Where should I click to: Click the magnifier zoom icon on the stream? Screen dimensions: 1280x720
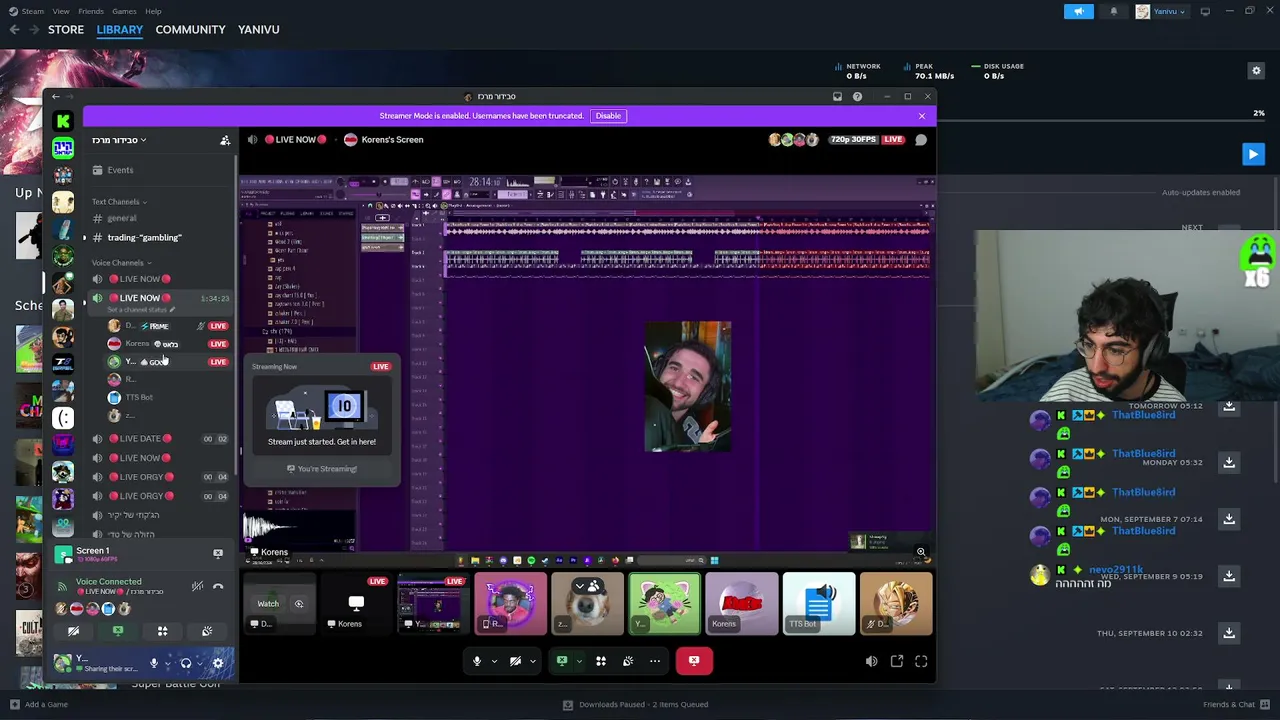click(921, 552)
